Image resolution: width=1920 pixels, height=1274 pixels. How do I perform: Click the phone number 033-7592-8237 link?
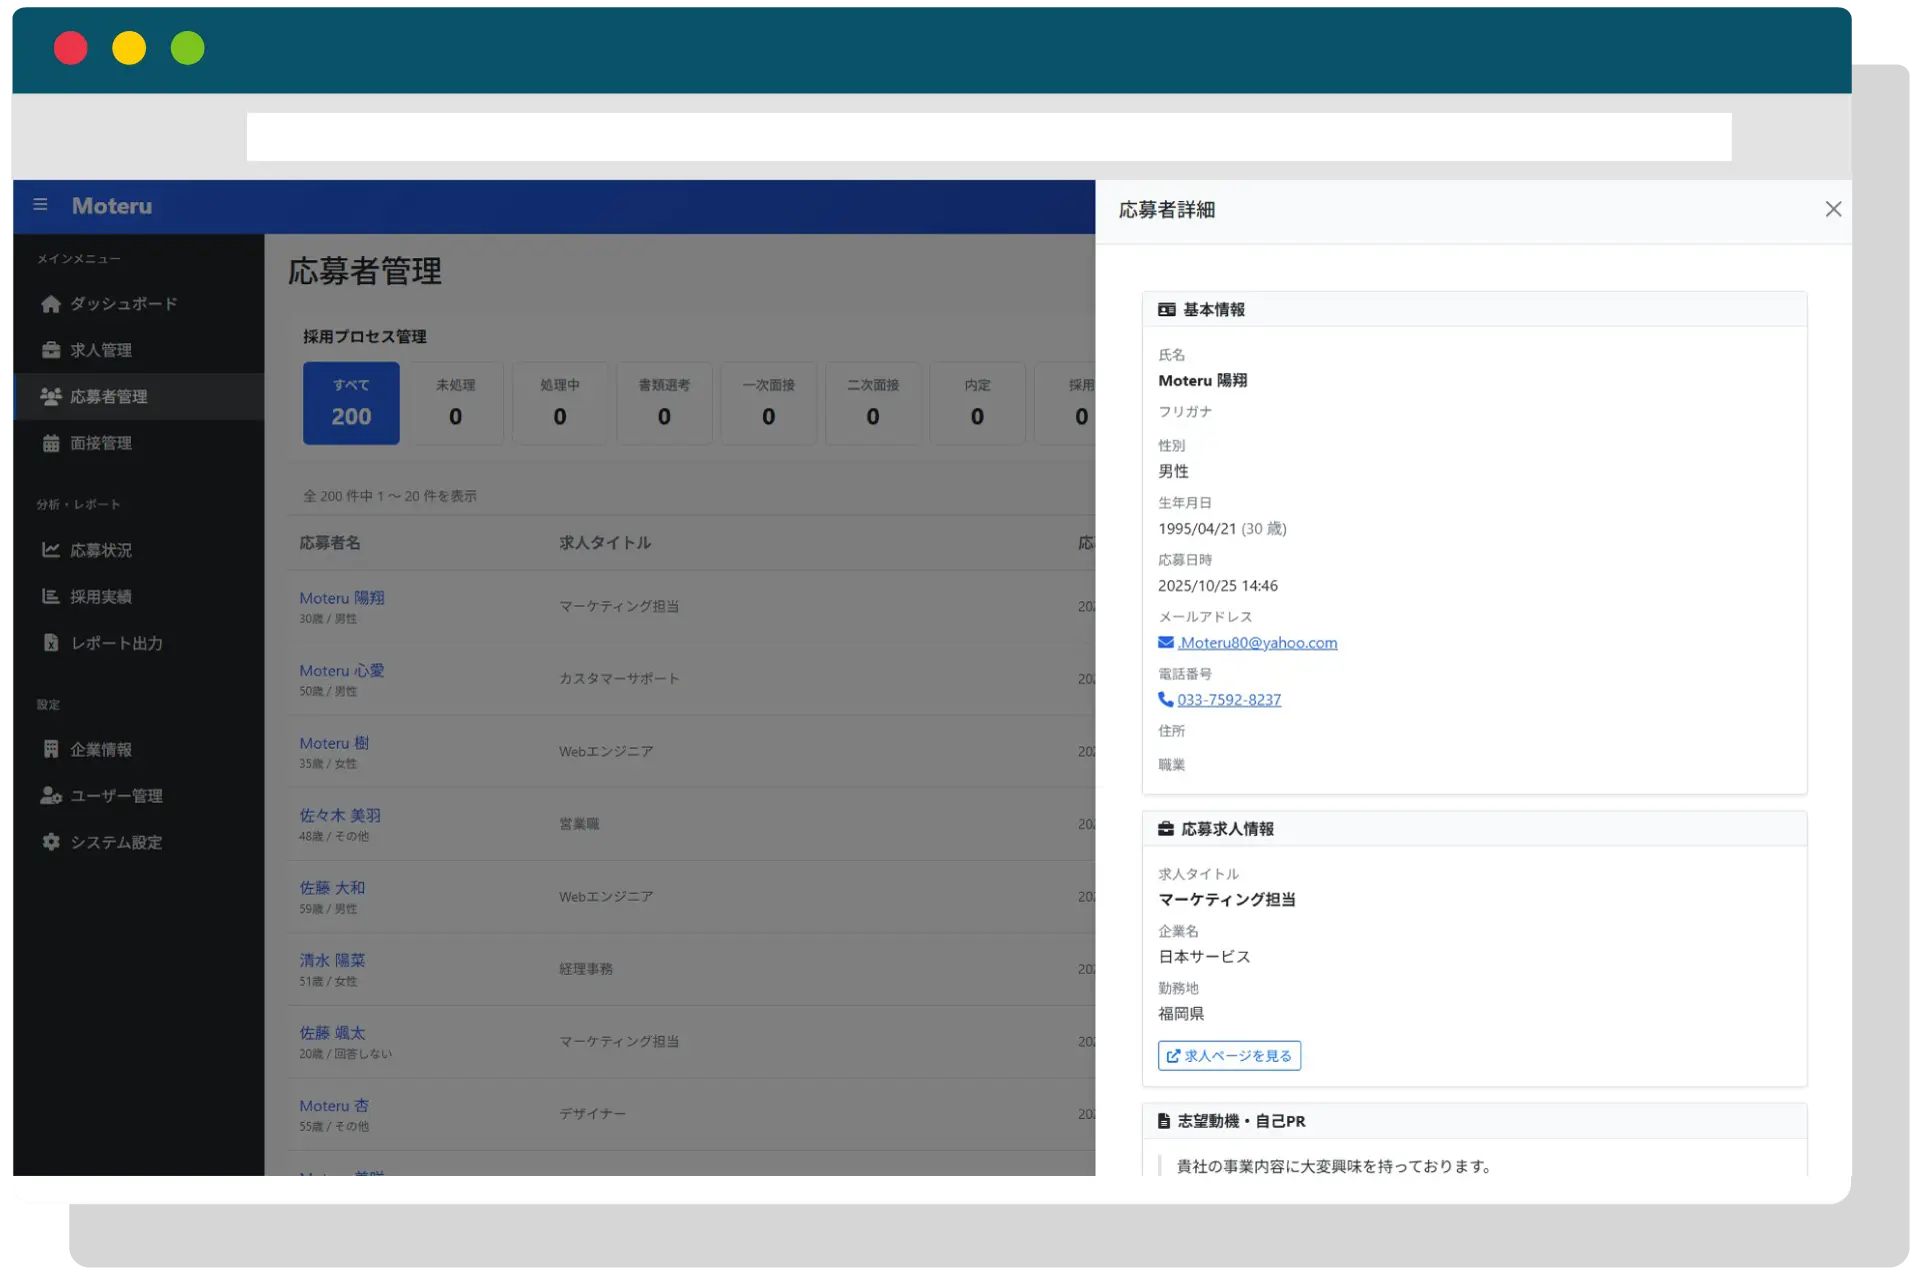point(1229,700)
